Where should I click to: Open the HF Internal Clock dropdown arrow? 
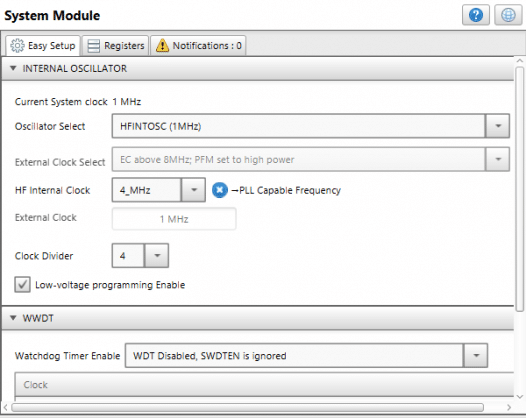tap(194, 190)
